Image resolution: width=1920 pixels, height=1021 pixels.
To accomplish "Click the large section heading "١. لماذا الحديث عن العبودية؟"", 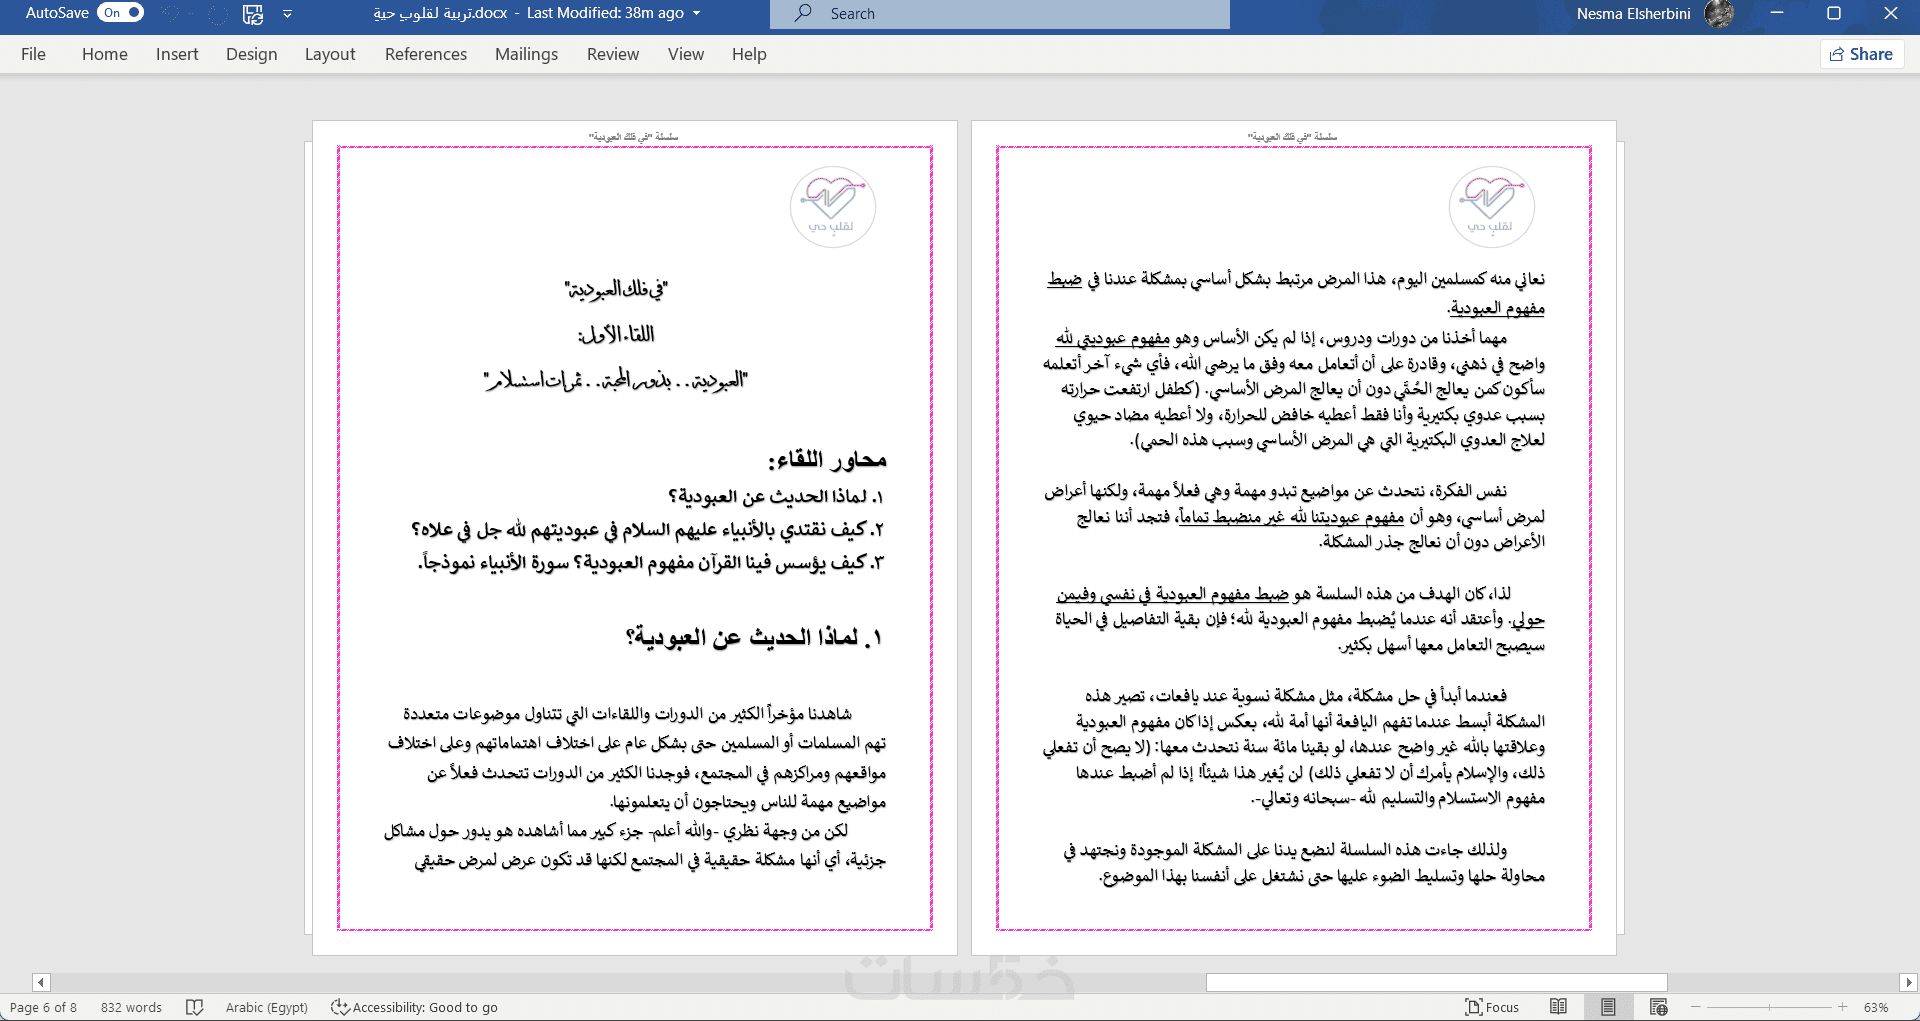I will 755,637.
